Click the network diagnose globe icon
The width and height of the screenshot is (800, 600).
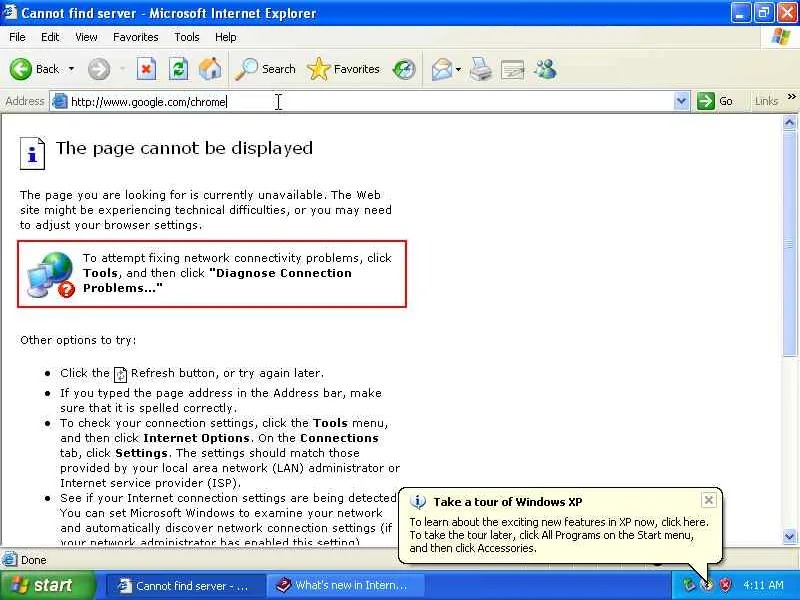coord(50,274)
